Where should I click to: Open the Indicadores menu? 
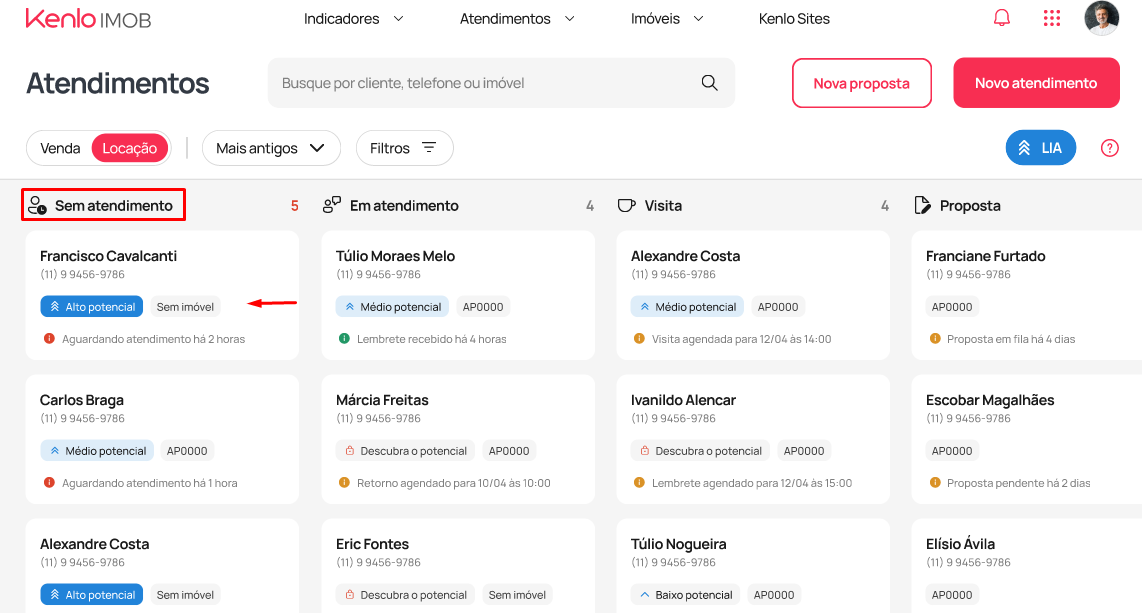tap(342, 19)
